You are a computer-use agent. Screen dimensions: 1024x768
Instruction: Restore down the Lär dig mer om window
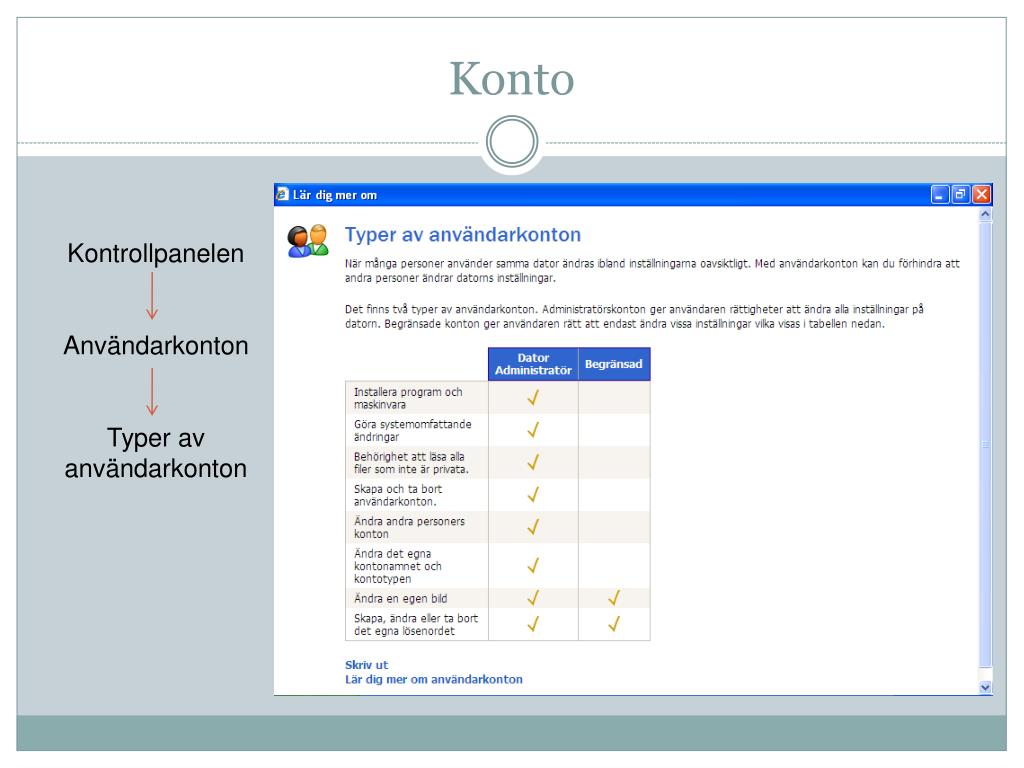(x=961, y=194)
